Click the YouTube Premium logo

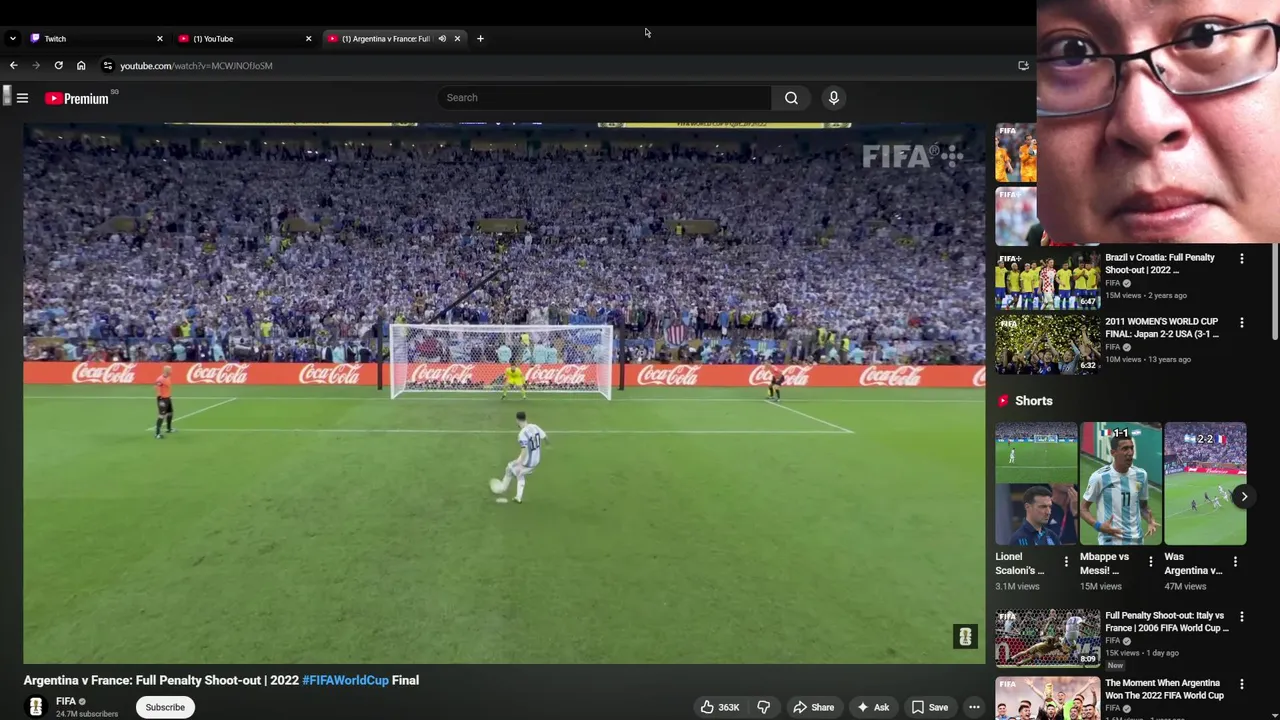tap(76, 98)
